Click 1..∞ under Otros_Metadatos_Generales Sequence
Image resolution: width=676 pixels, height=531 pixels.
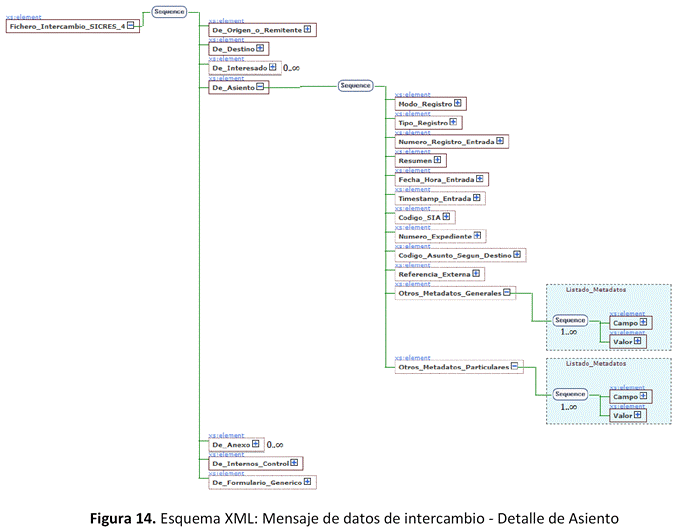(569, 332)
